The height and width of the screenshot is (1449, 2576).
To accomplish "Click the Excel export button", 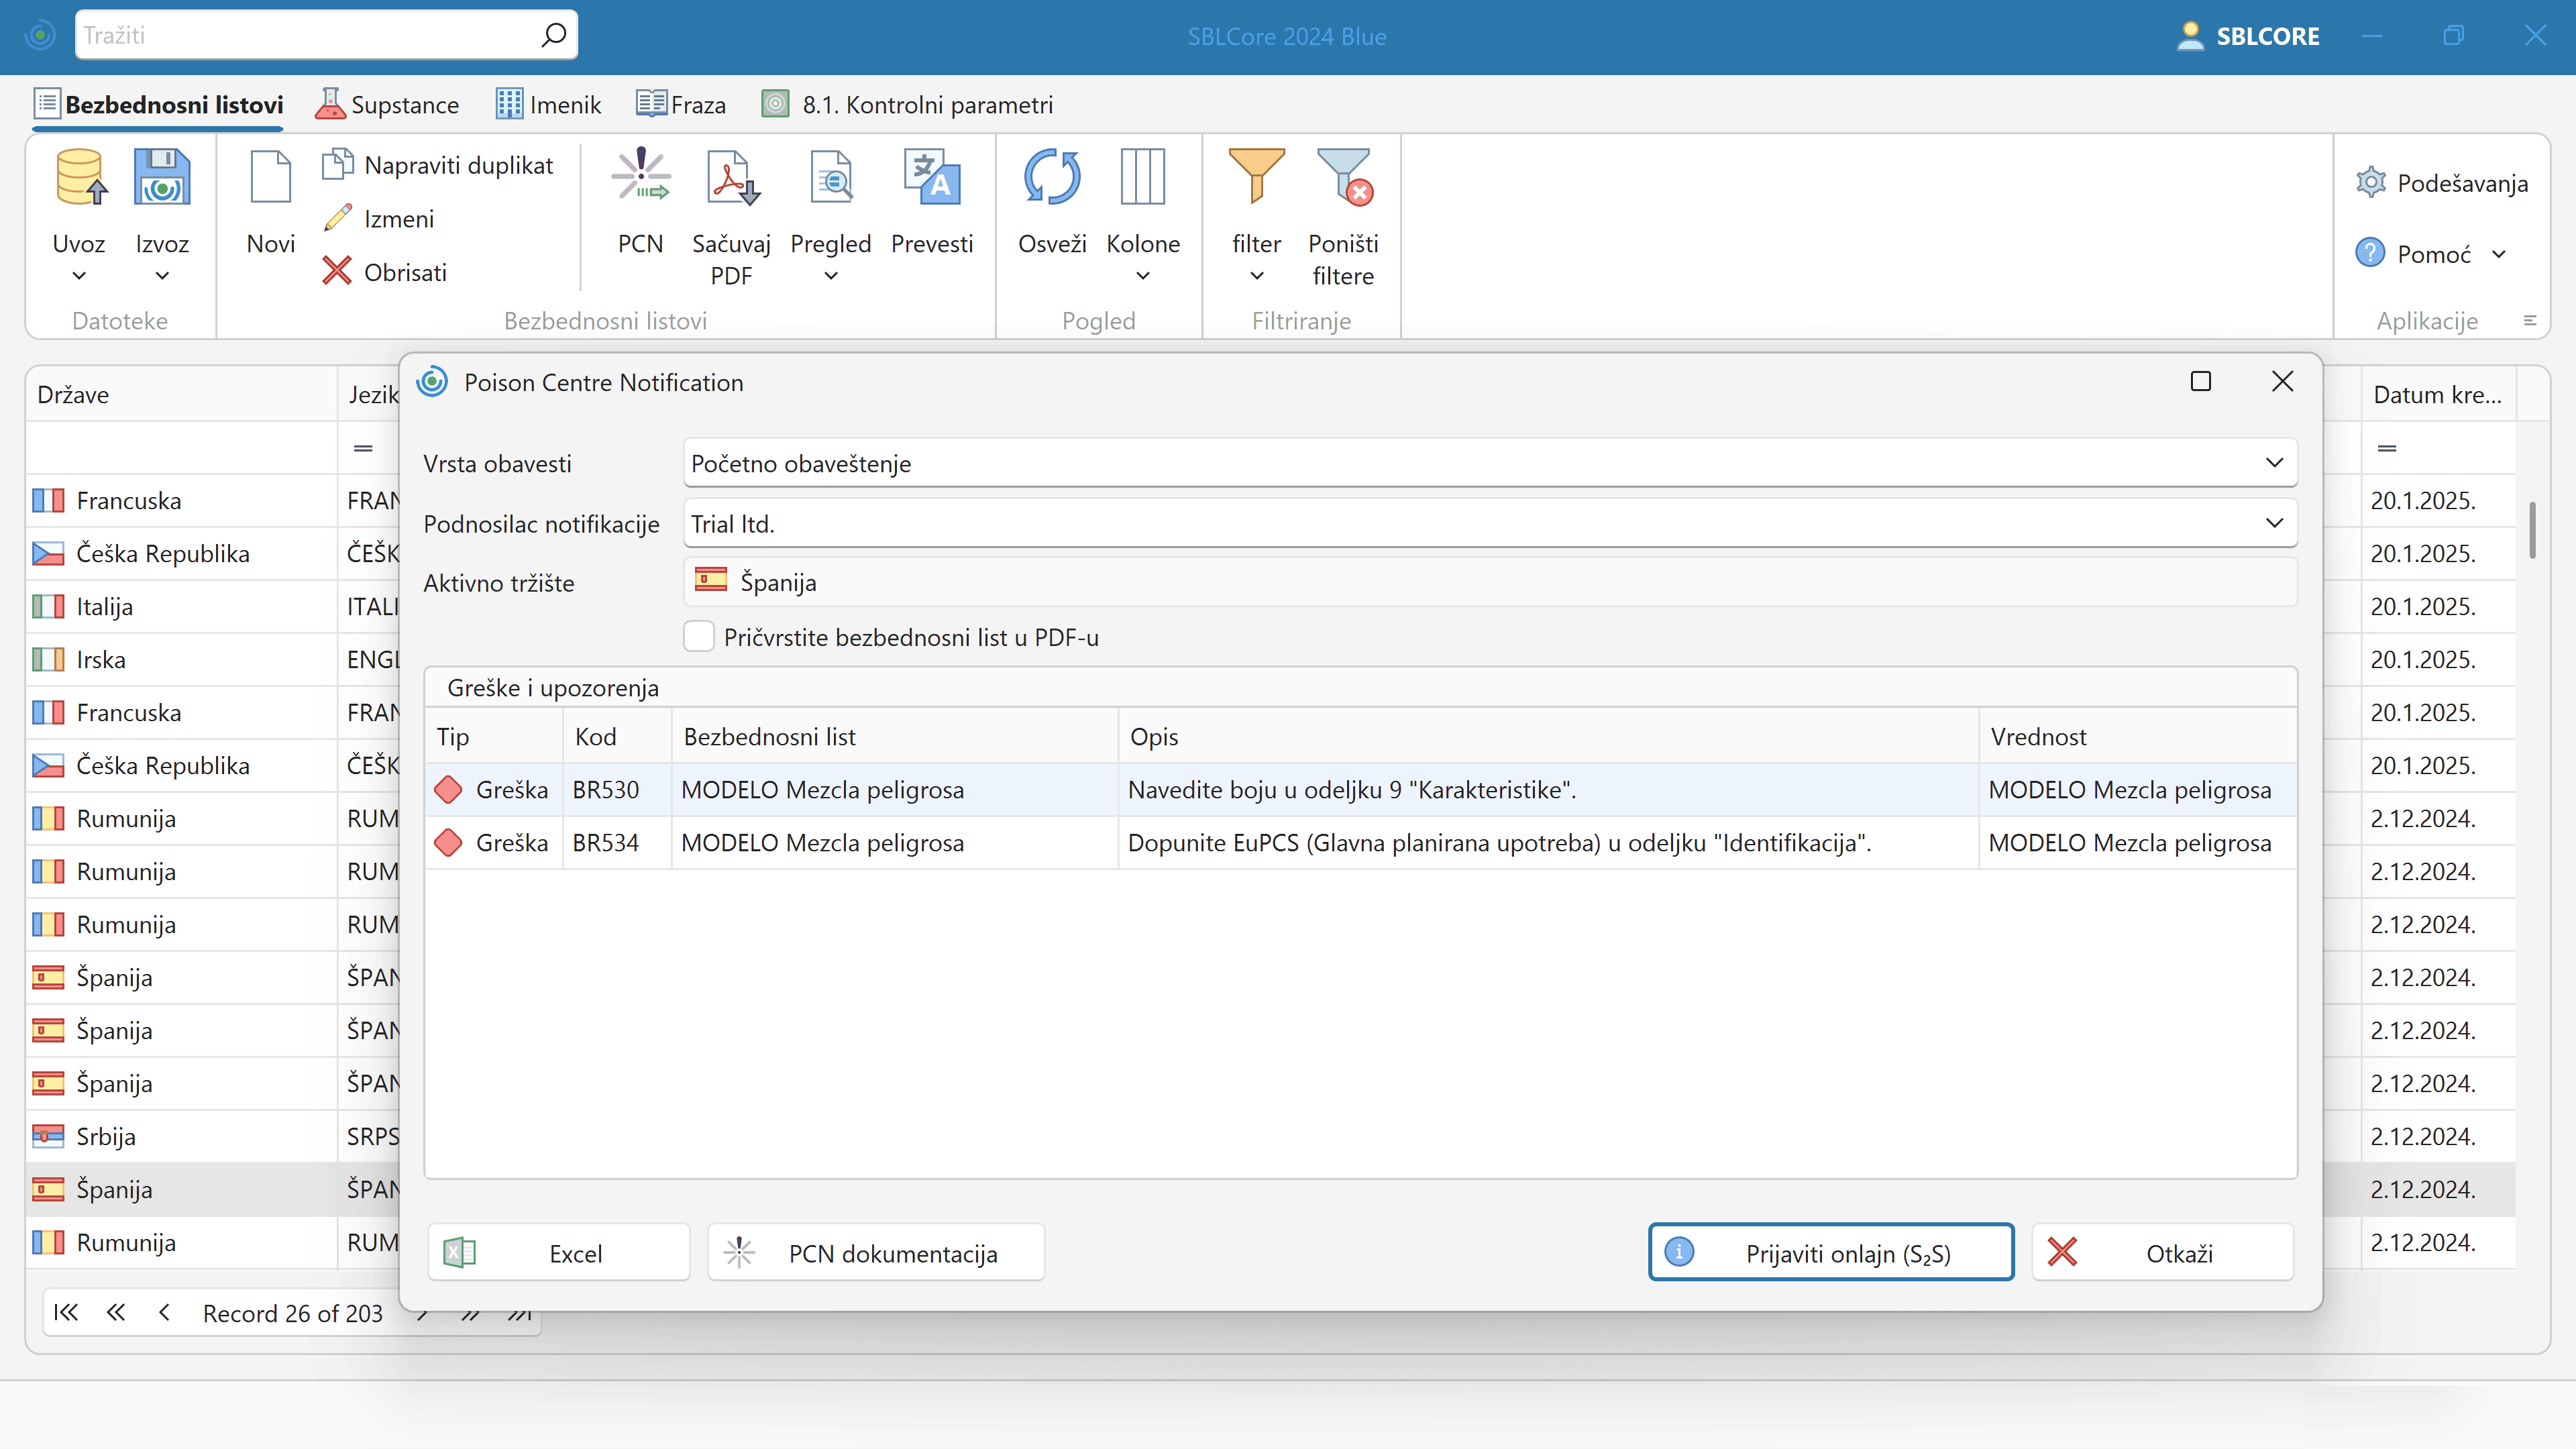I will pos(559,1253).
